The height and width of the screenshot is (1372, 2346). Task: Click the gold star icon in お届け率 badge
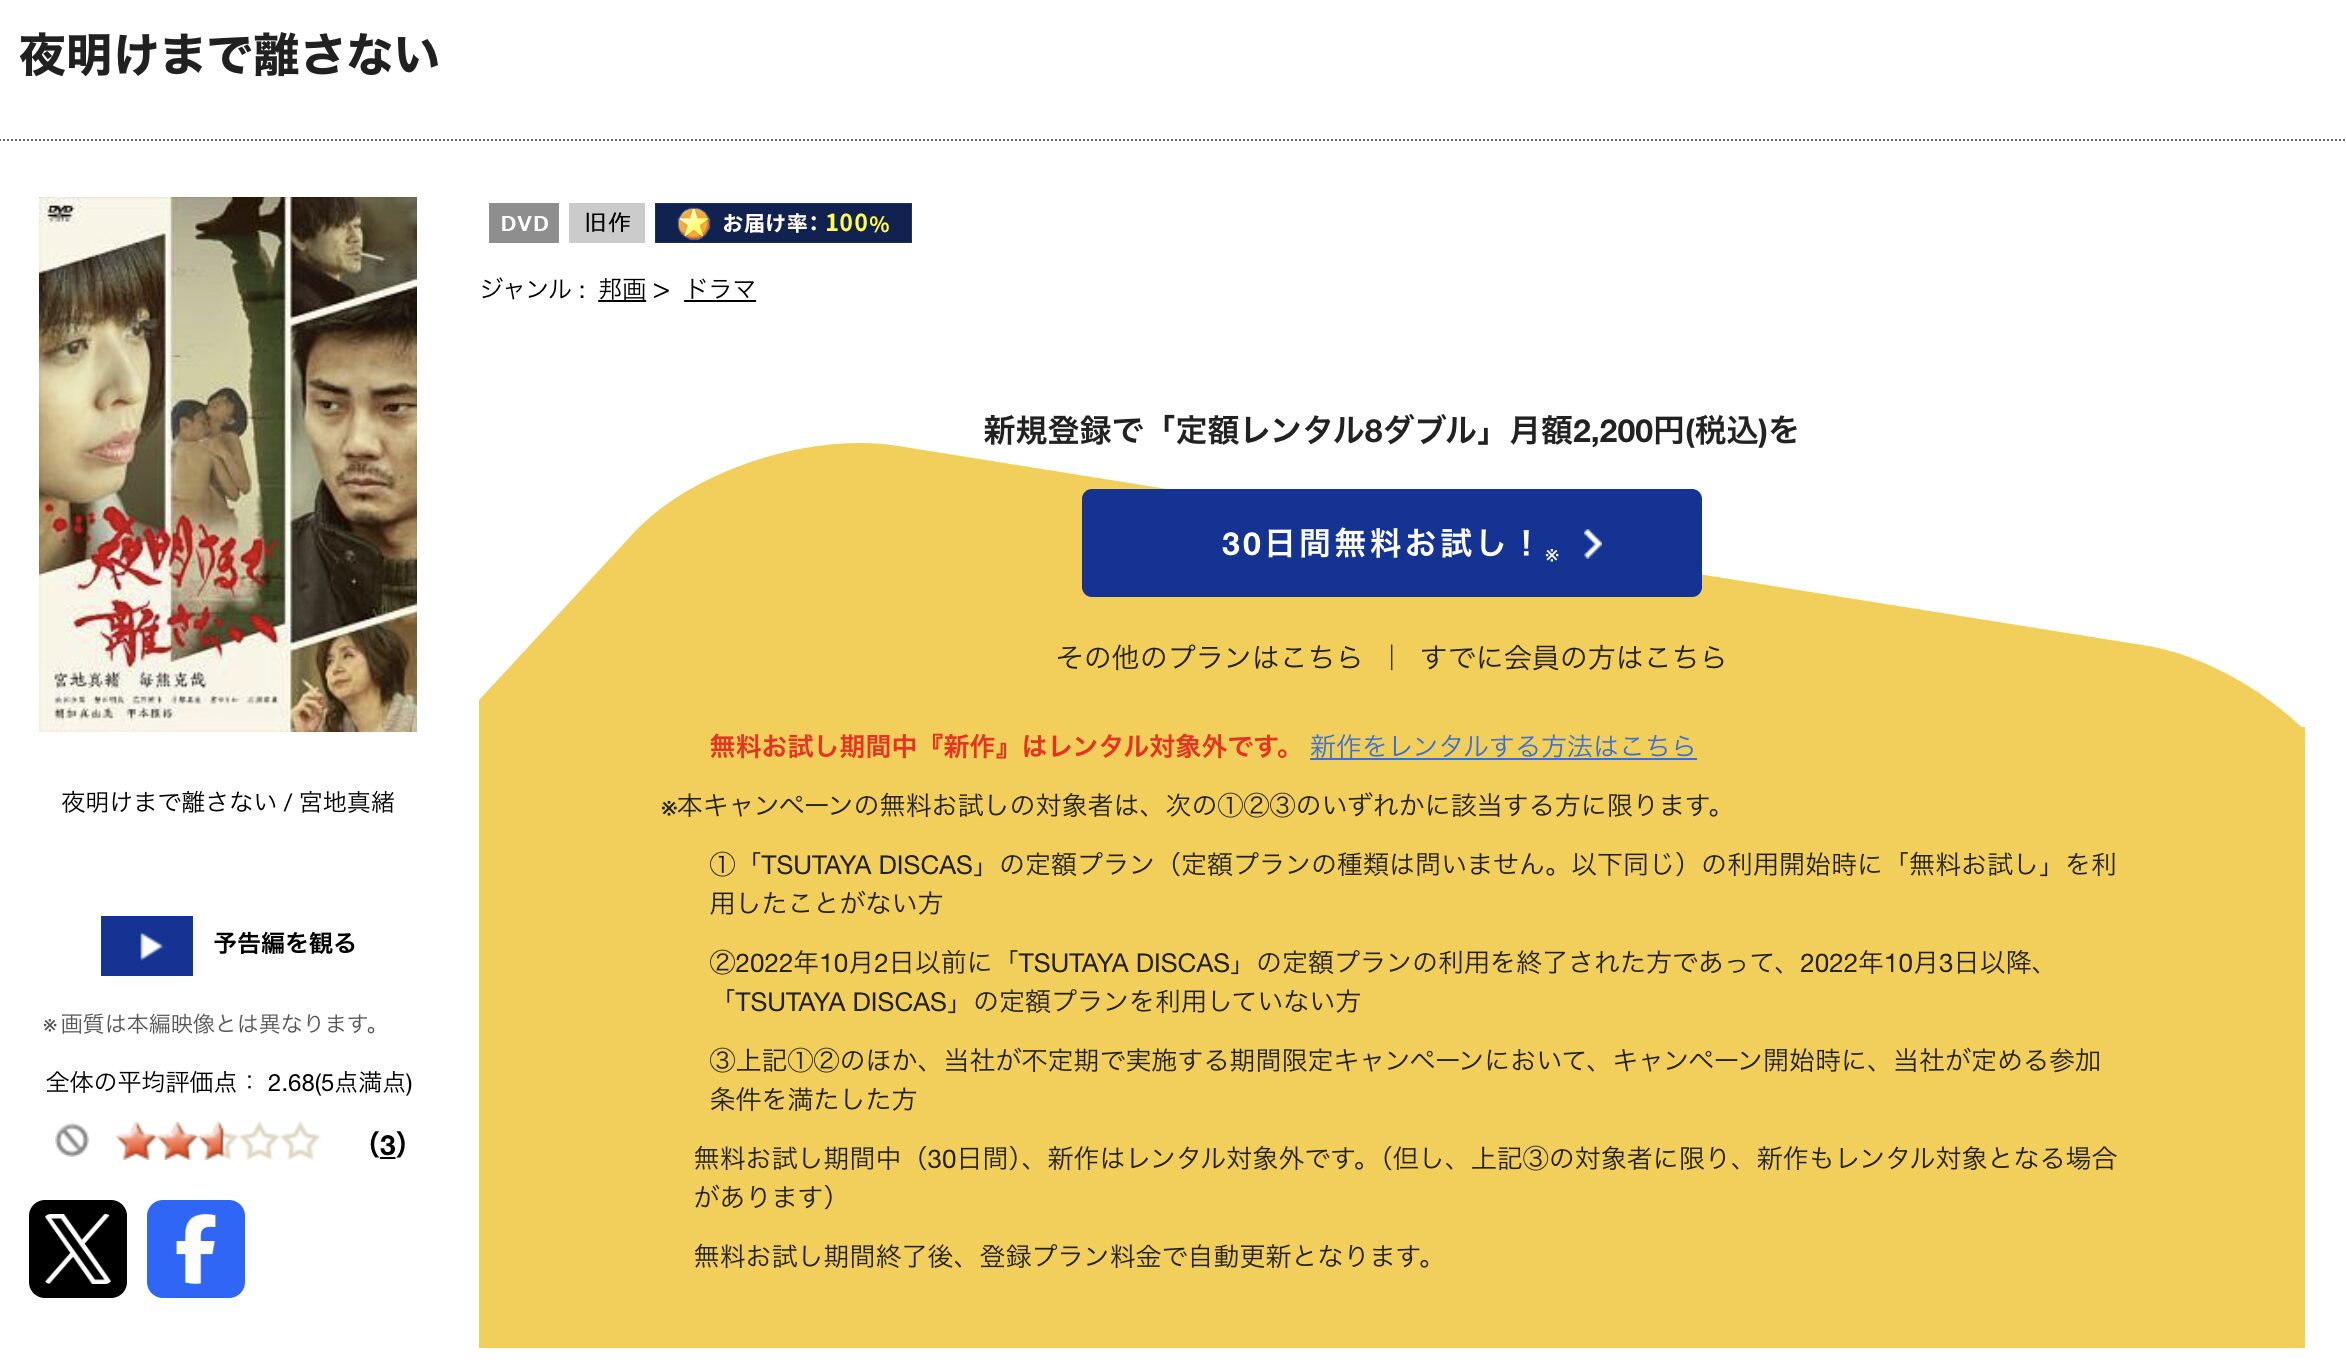(693, 223)
